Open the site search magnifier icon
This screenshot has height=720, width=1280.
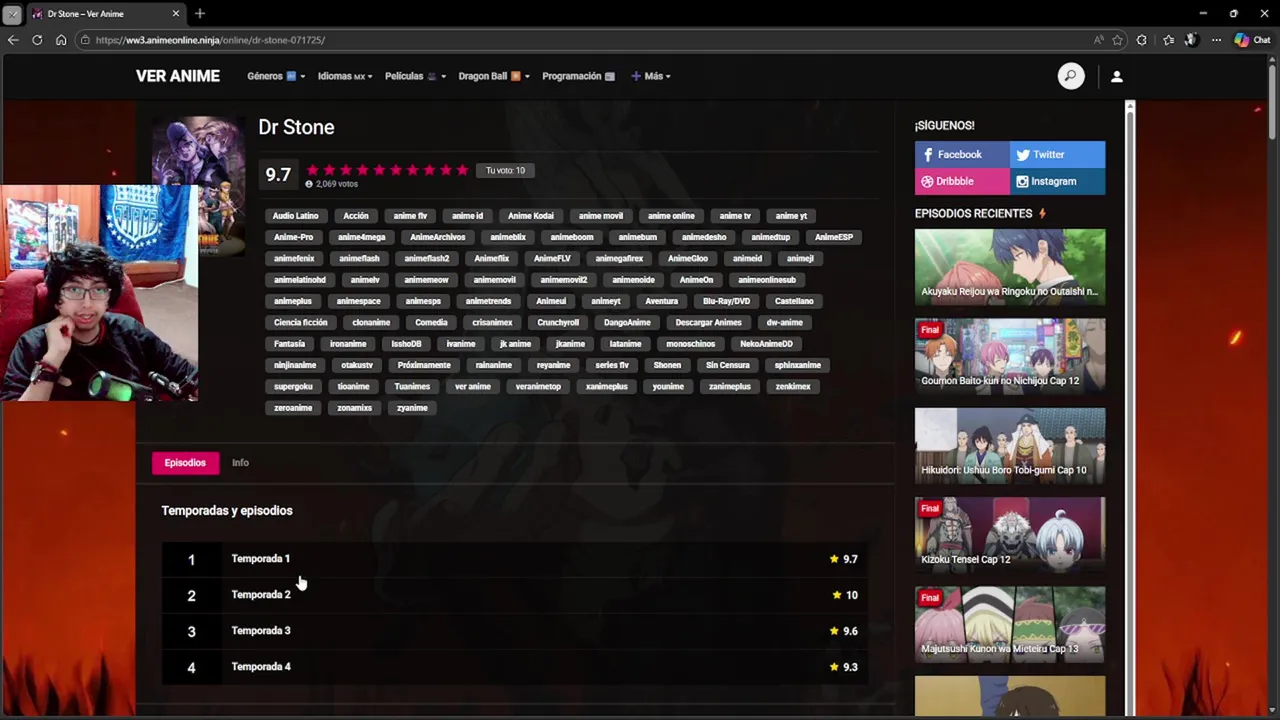point(1071,76)
